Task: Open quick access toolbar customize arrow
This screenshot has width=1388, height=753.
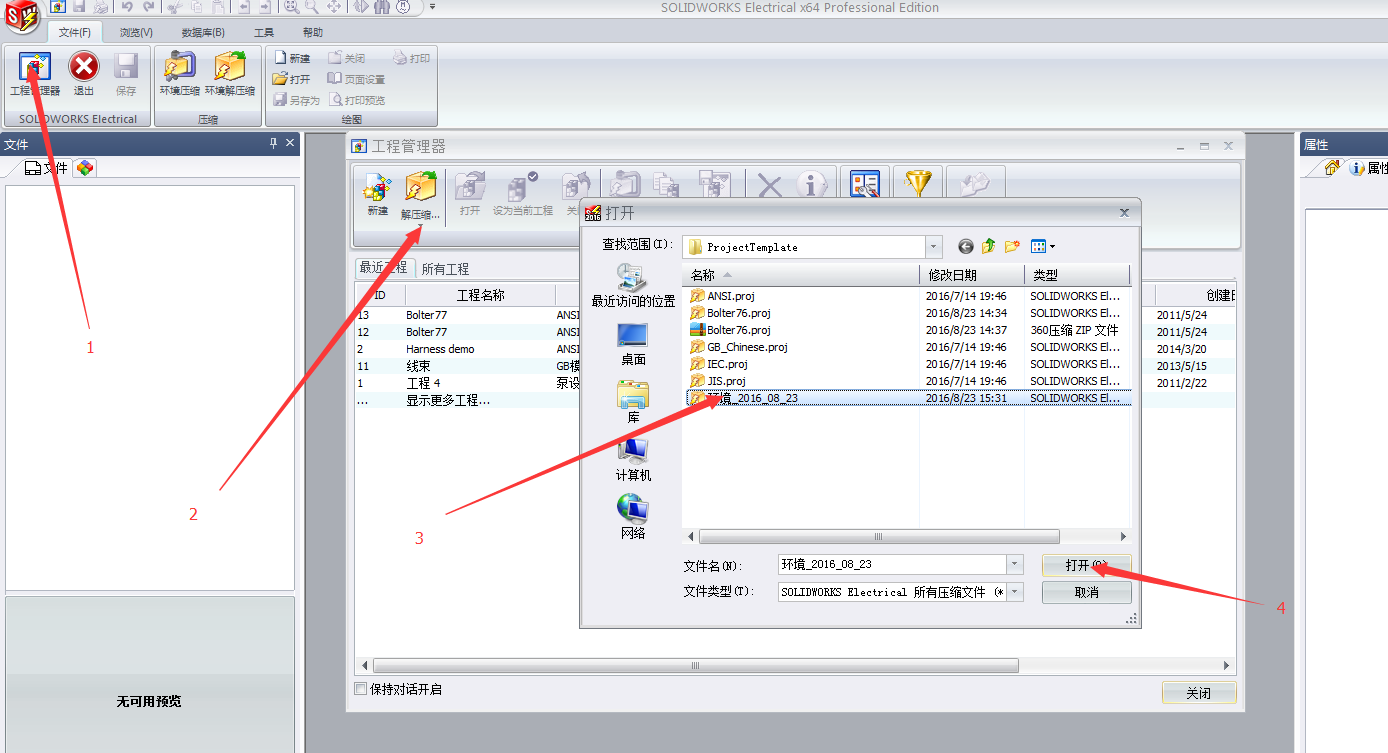Action: pyautogui.click(x=432, y=7)
